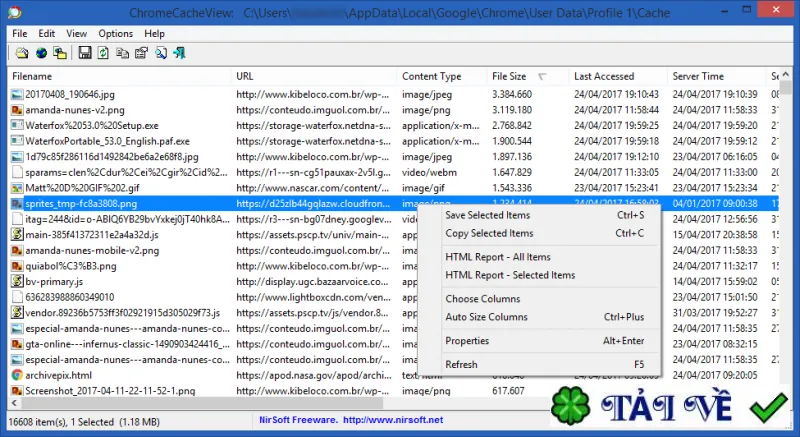Viewport: 800px width, 437px height.
Task: Click the green arrows Refresh toolbar icon
Action: coord(104,53)
